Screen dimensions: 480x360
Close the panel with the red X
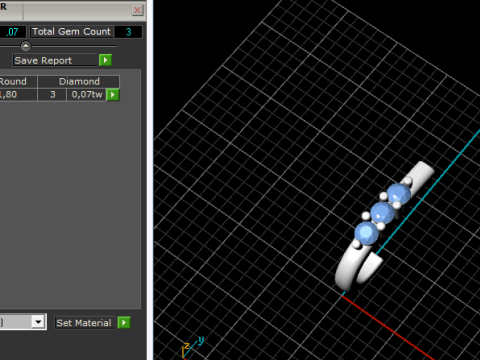(137, 10)
